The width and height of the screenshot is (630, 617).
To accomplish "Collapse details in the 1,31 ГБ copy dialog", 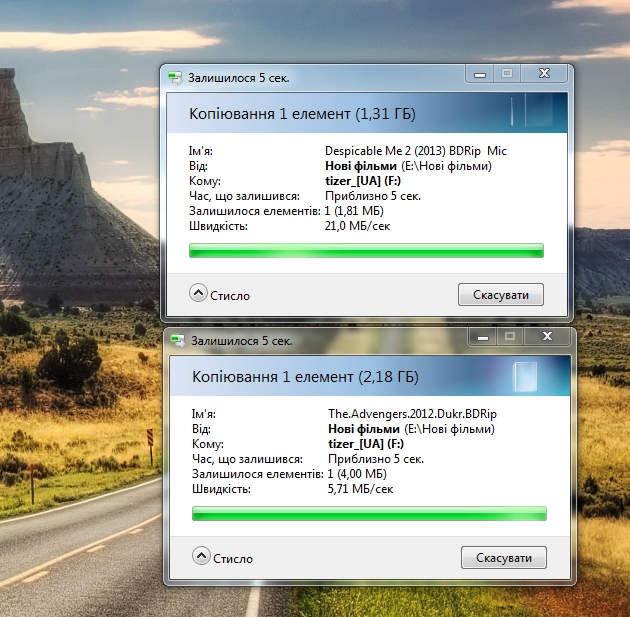I will click(x=198, y=293).
